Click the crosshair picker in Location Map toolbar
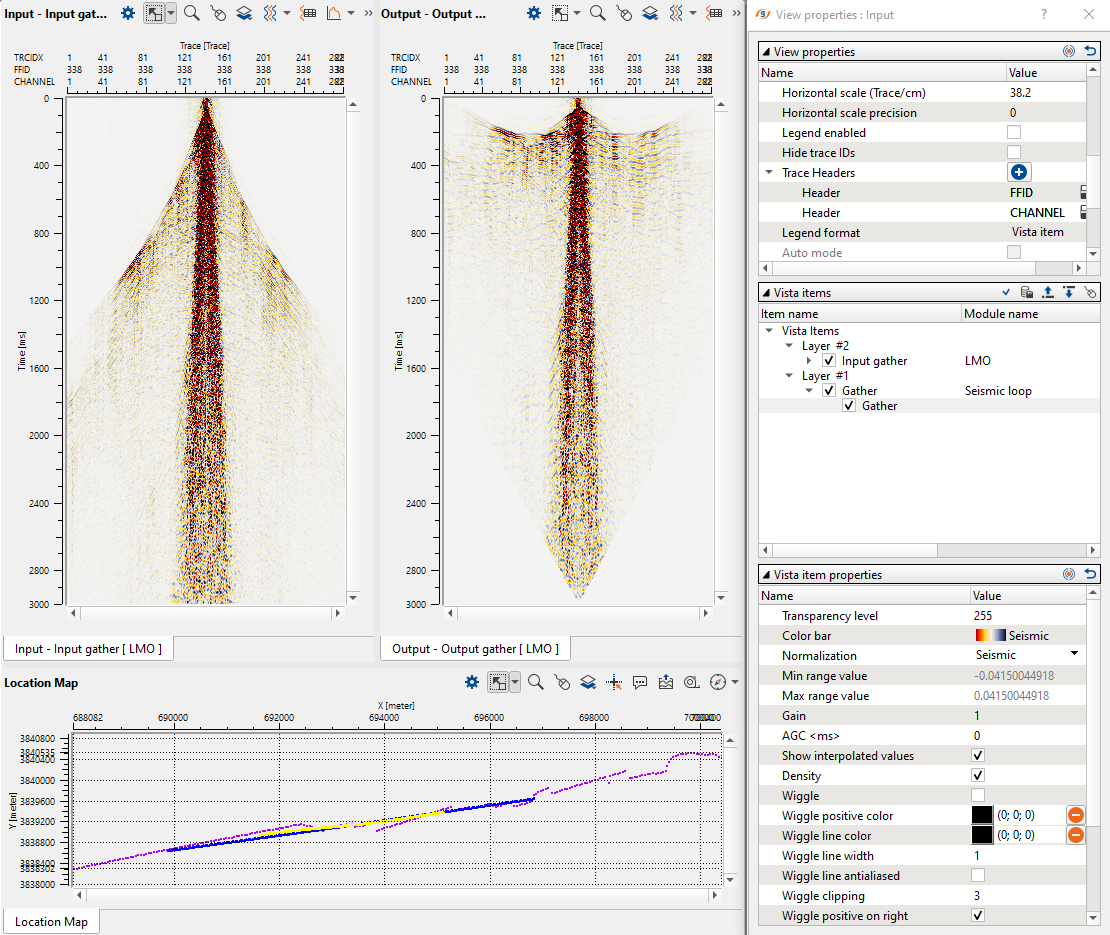 (614, 682)
